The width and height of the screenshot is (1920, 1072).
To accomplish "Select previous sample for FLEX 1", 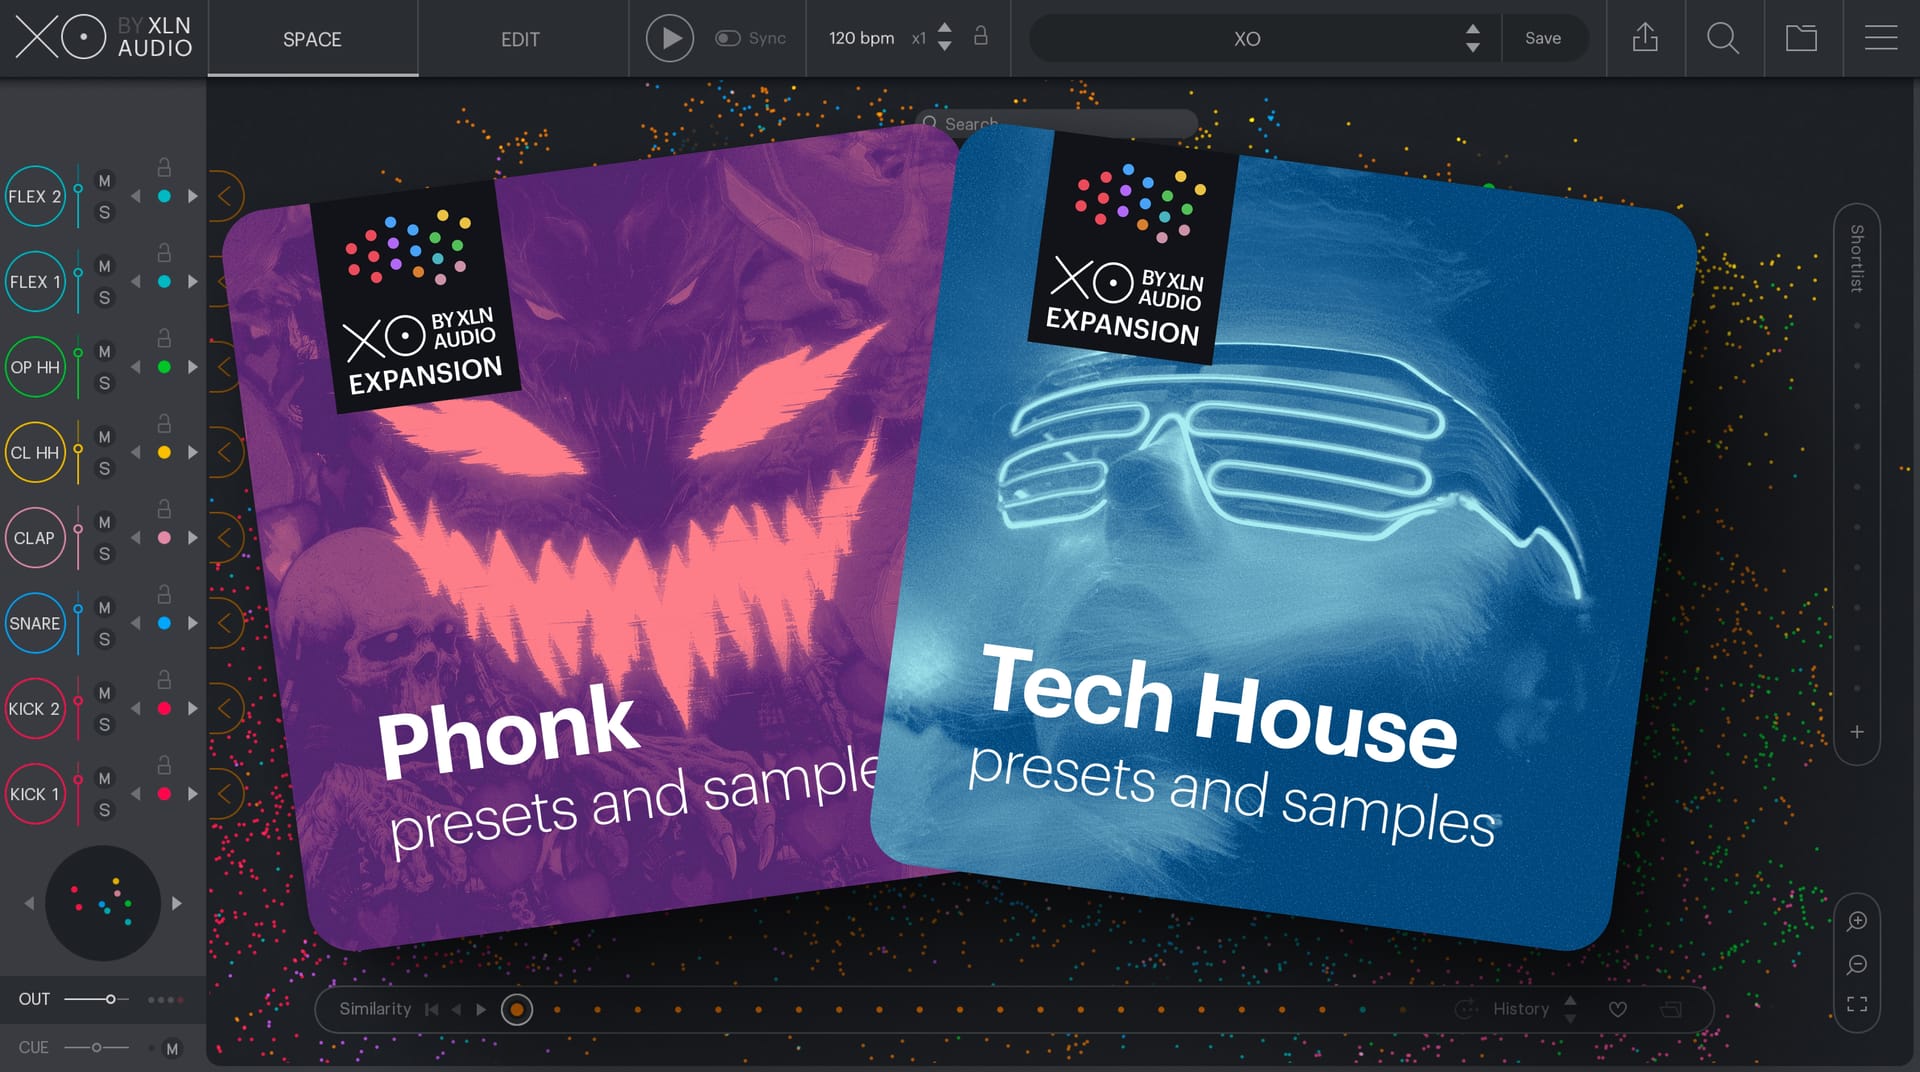I will pyautogui.click(x=136, y=282).
